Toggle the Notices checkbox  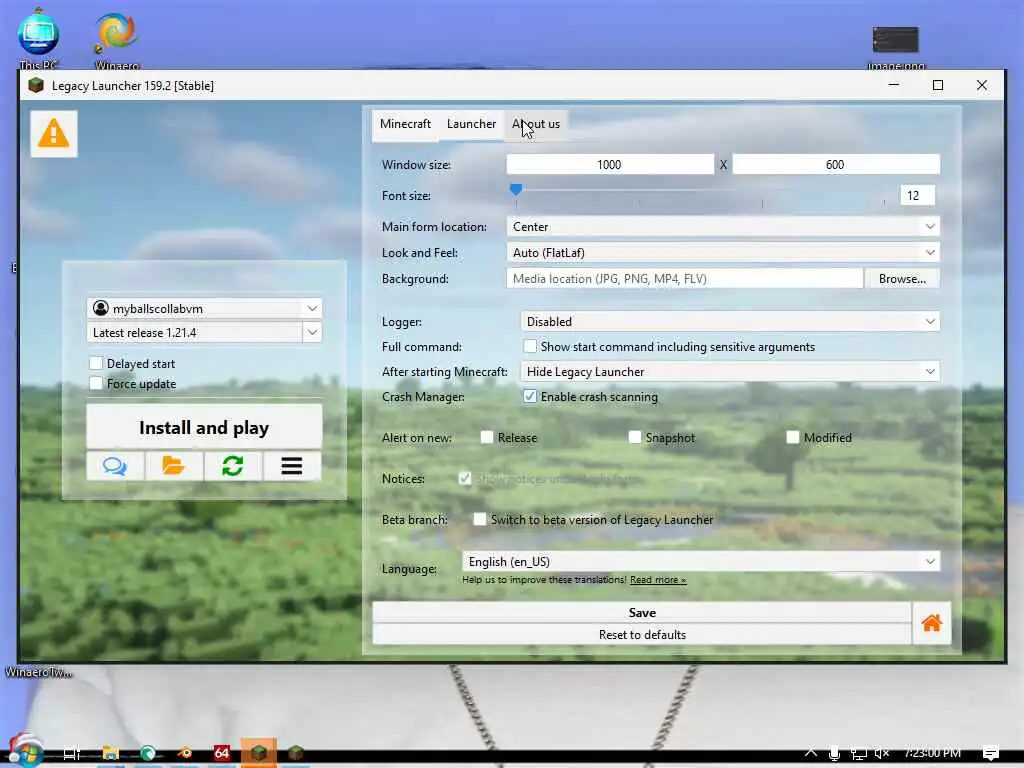click(x=465, y=479)
